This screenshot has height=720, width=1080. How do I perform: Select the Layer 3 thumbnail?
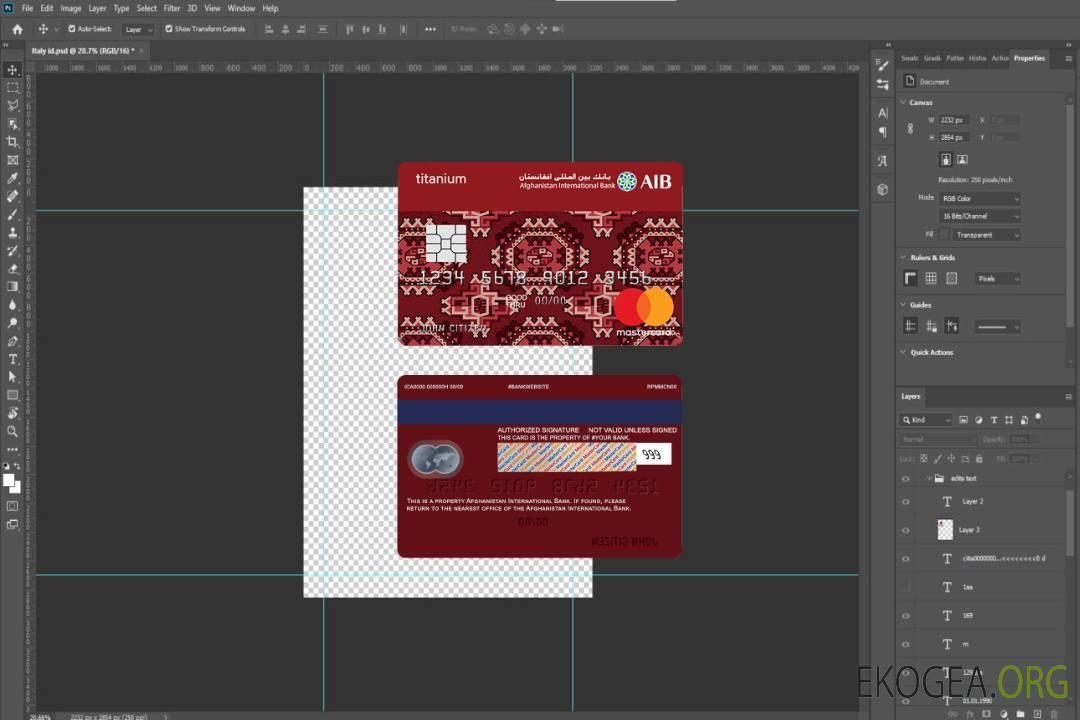click(x=946, y=529)
